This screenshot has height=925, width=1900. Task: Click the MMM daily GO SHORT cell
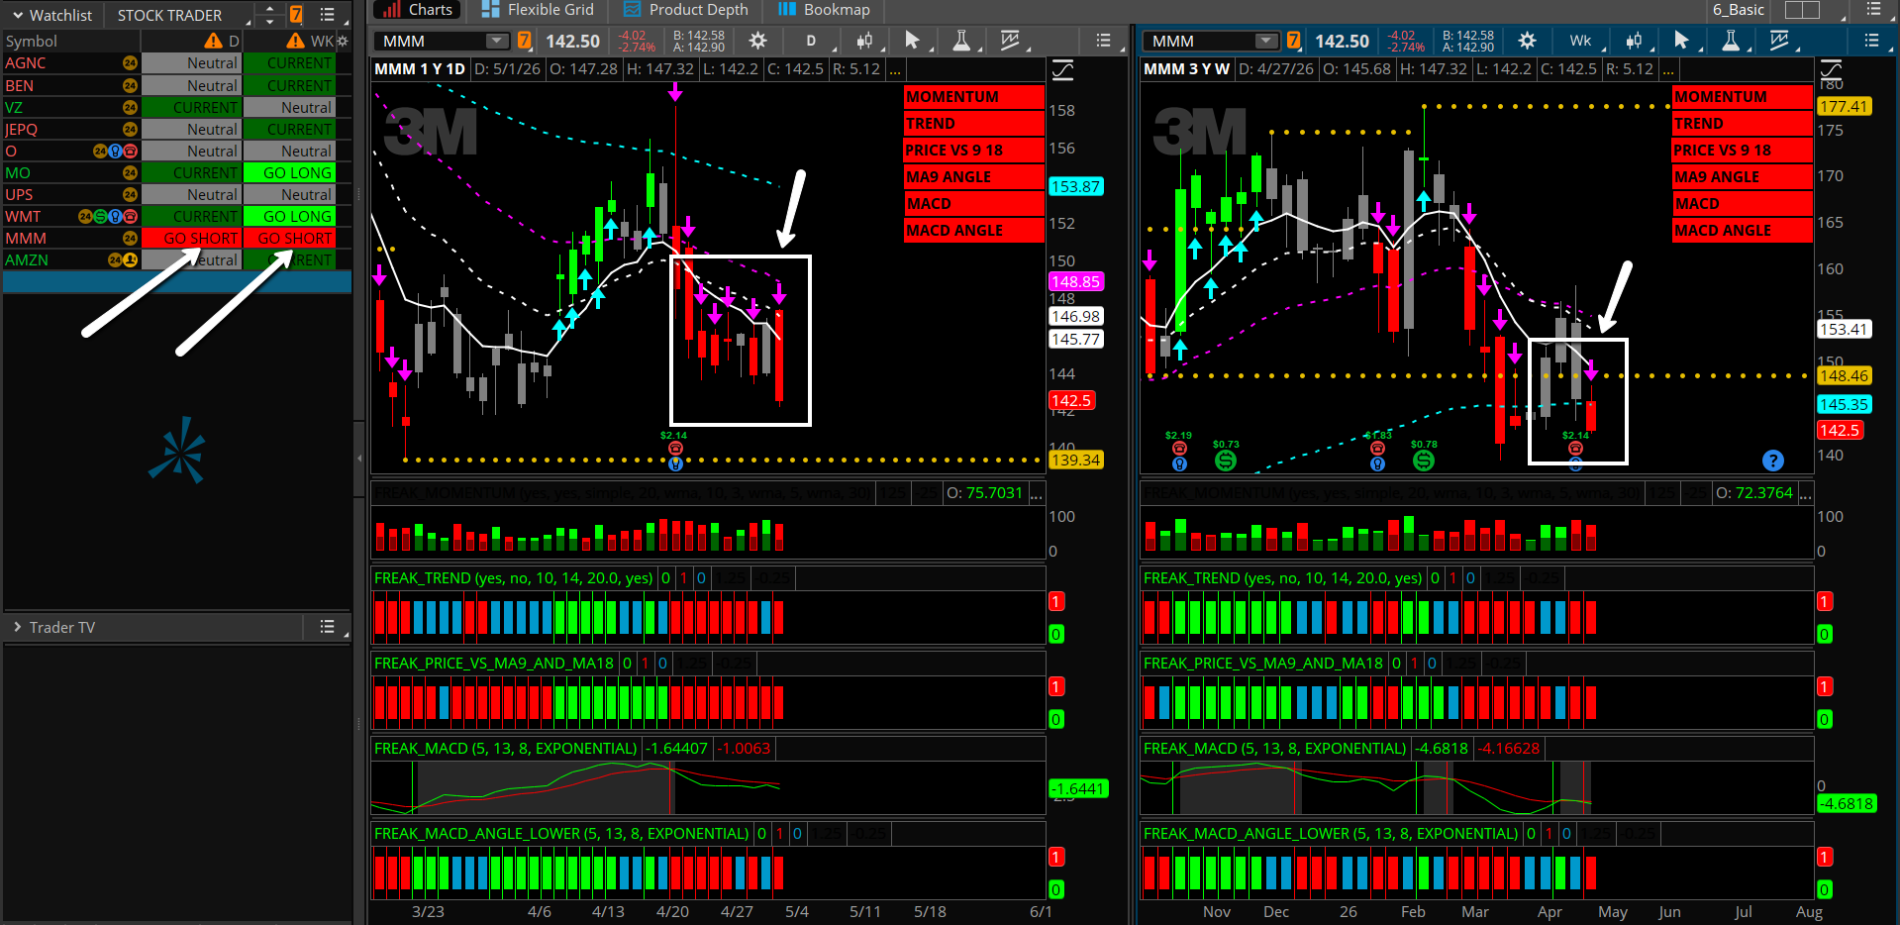click(x=192, y=238)
